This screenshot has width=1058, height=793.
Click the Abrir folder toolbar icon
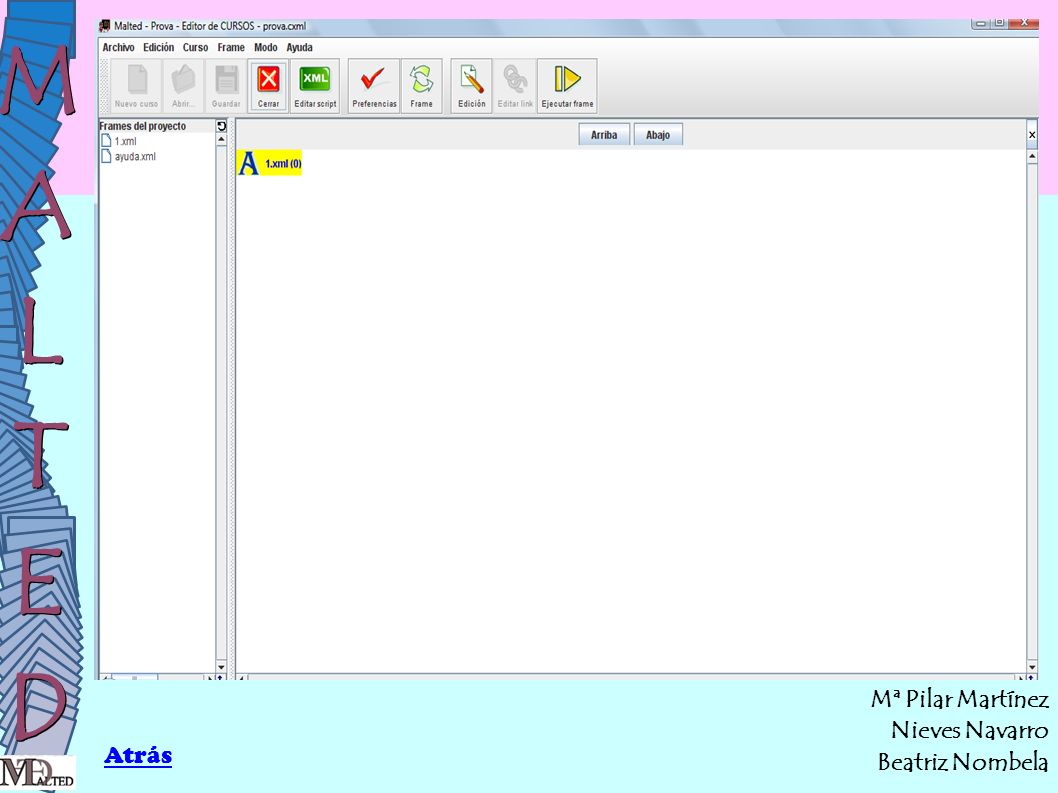click(x=183, y=86)
